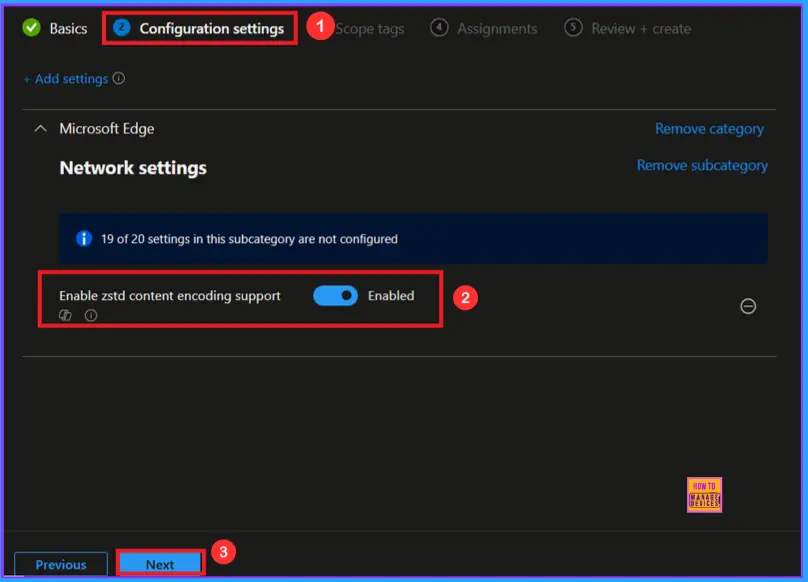Go to the Scope tags step

369,29
